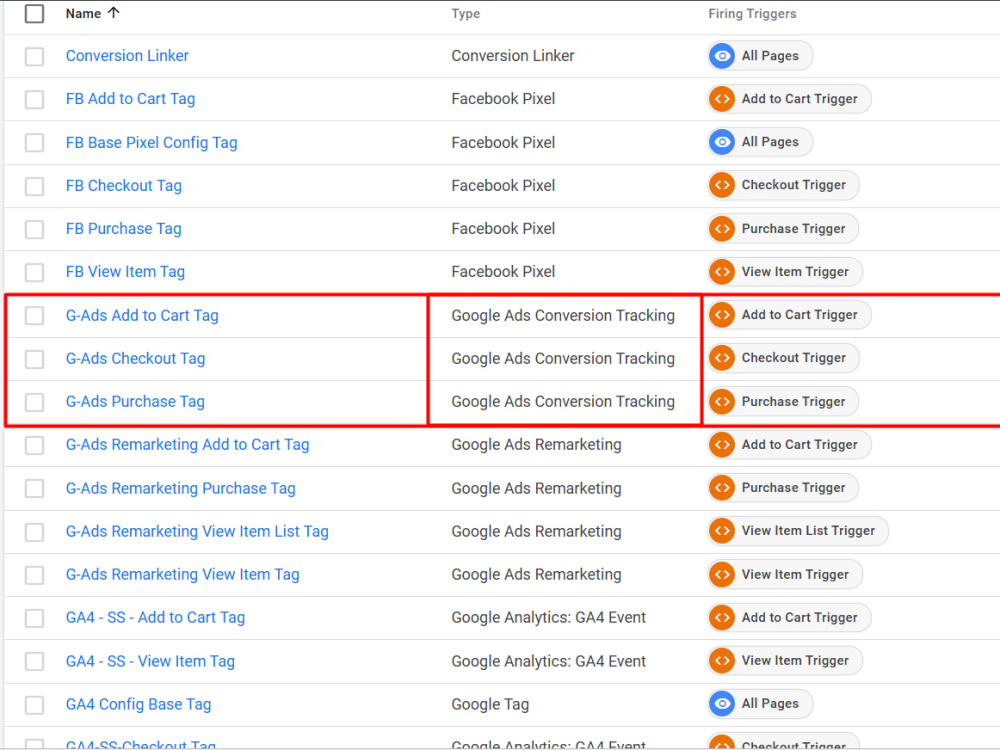
Task: Check the FB Add to Cart Tag checkbox
Action: pos(34,99)
